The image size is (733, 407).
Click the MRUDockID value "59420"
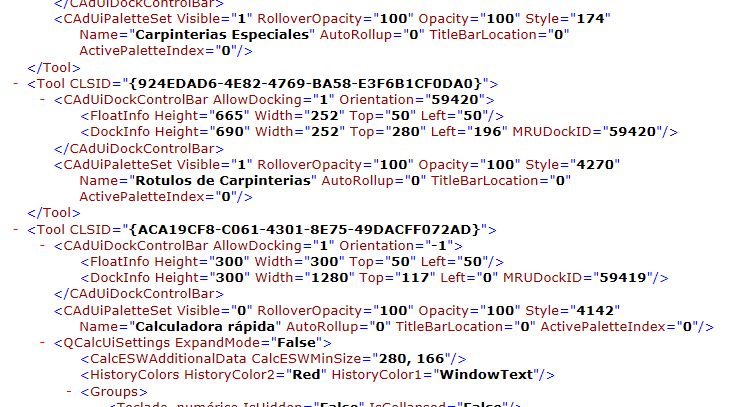pyautogui.click(x=632, y=132)
